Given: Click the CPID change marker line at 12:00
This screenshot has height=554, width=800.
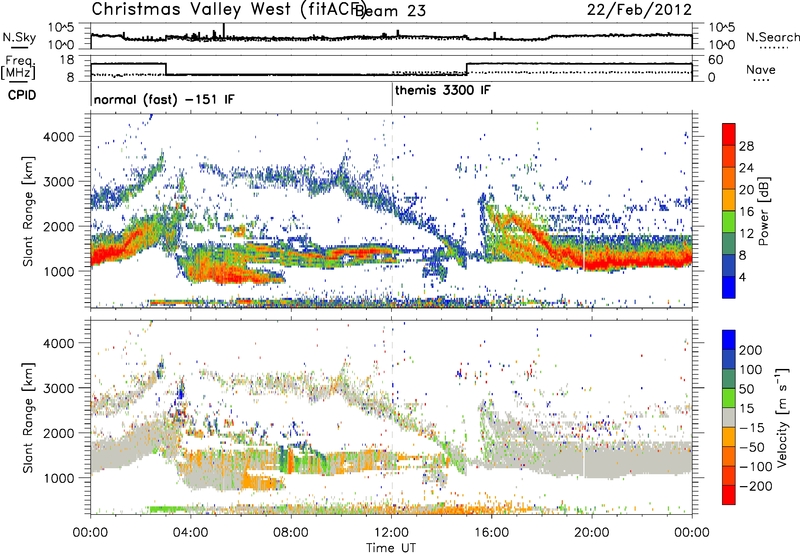Looking at the screenshot, I should tap(392, 94).
